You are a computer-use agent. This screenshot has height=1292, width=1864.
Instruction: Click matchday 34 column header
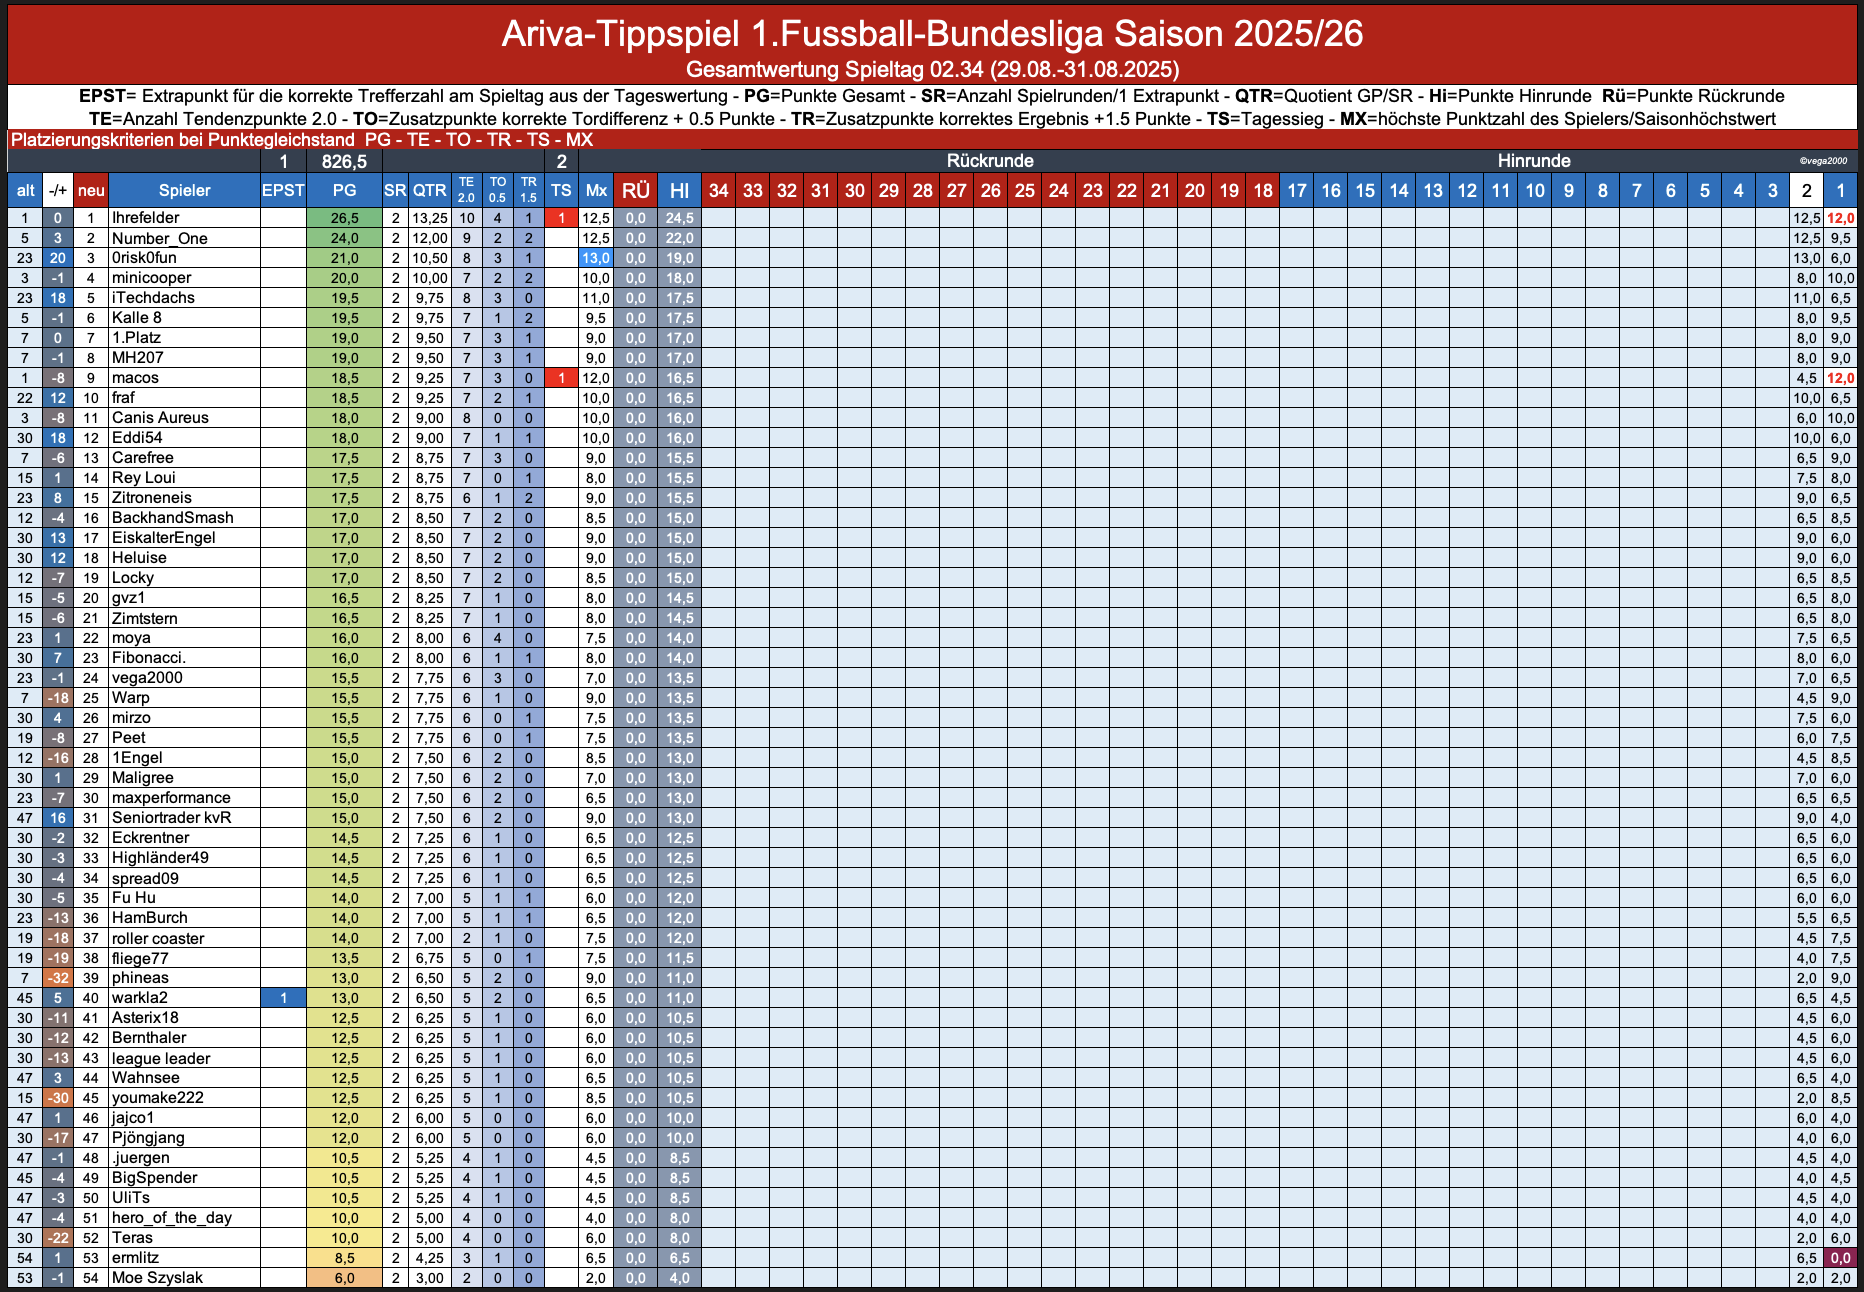click(719, 190)
